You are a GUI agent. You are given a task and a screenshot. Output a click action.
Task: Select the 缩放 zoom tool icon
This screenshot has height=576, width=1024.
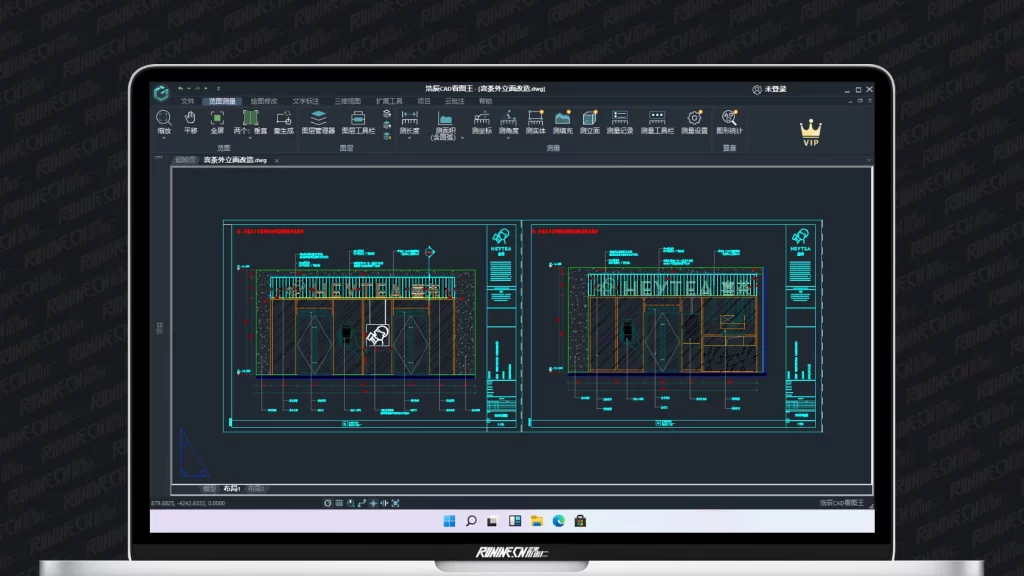pyautogui.click(x=163, y=119)
